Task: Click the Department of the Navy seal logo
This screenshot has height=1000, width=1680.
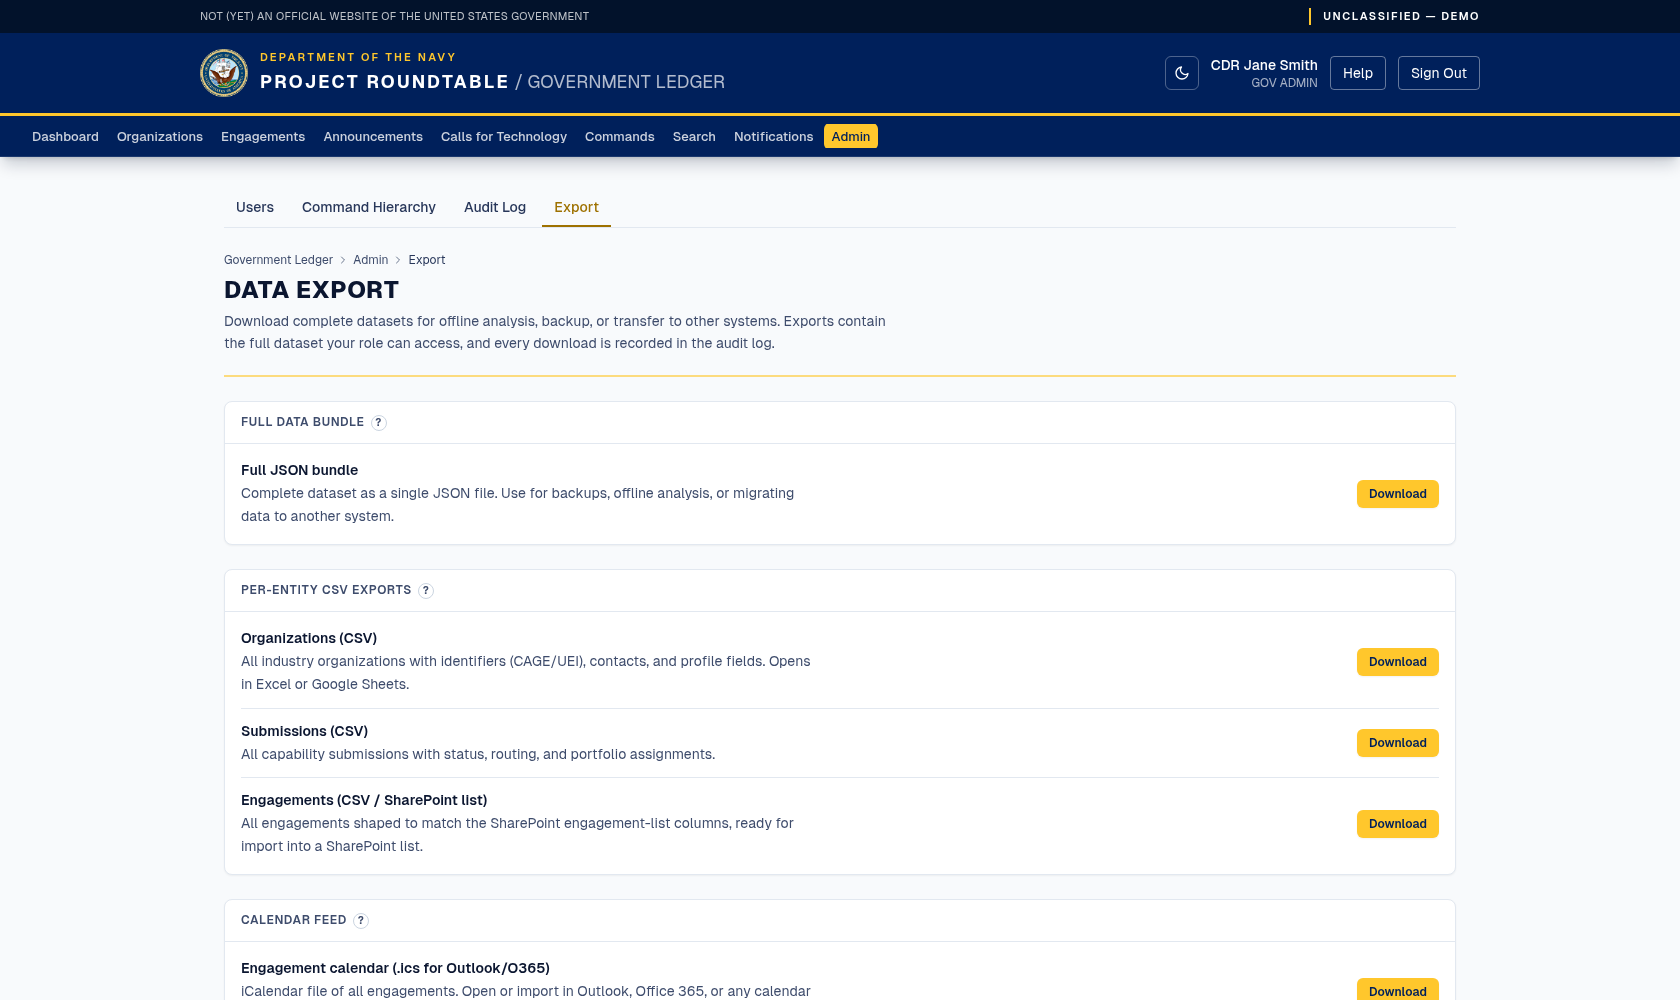Action: (x=224, y=73)
